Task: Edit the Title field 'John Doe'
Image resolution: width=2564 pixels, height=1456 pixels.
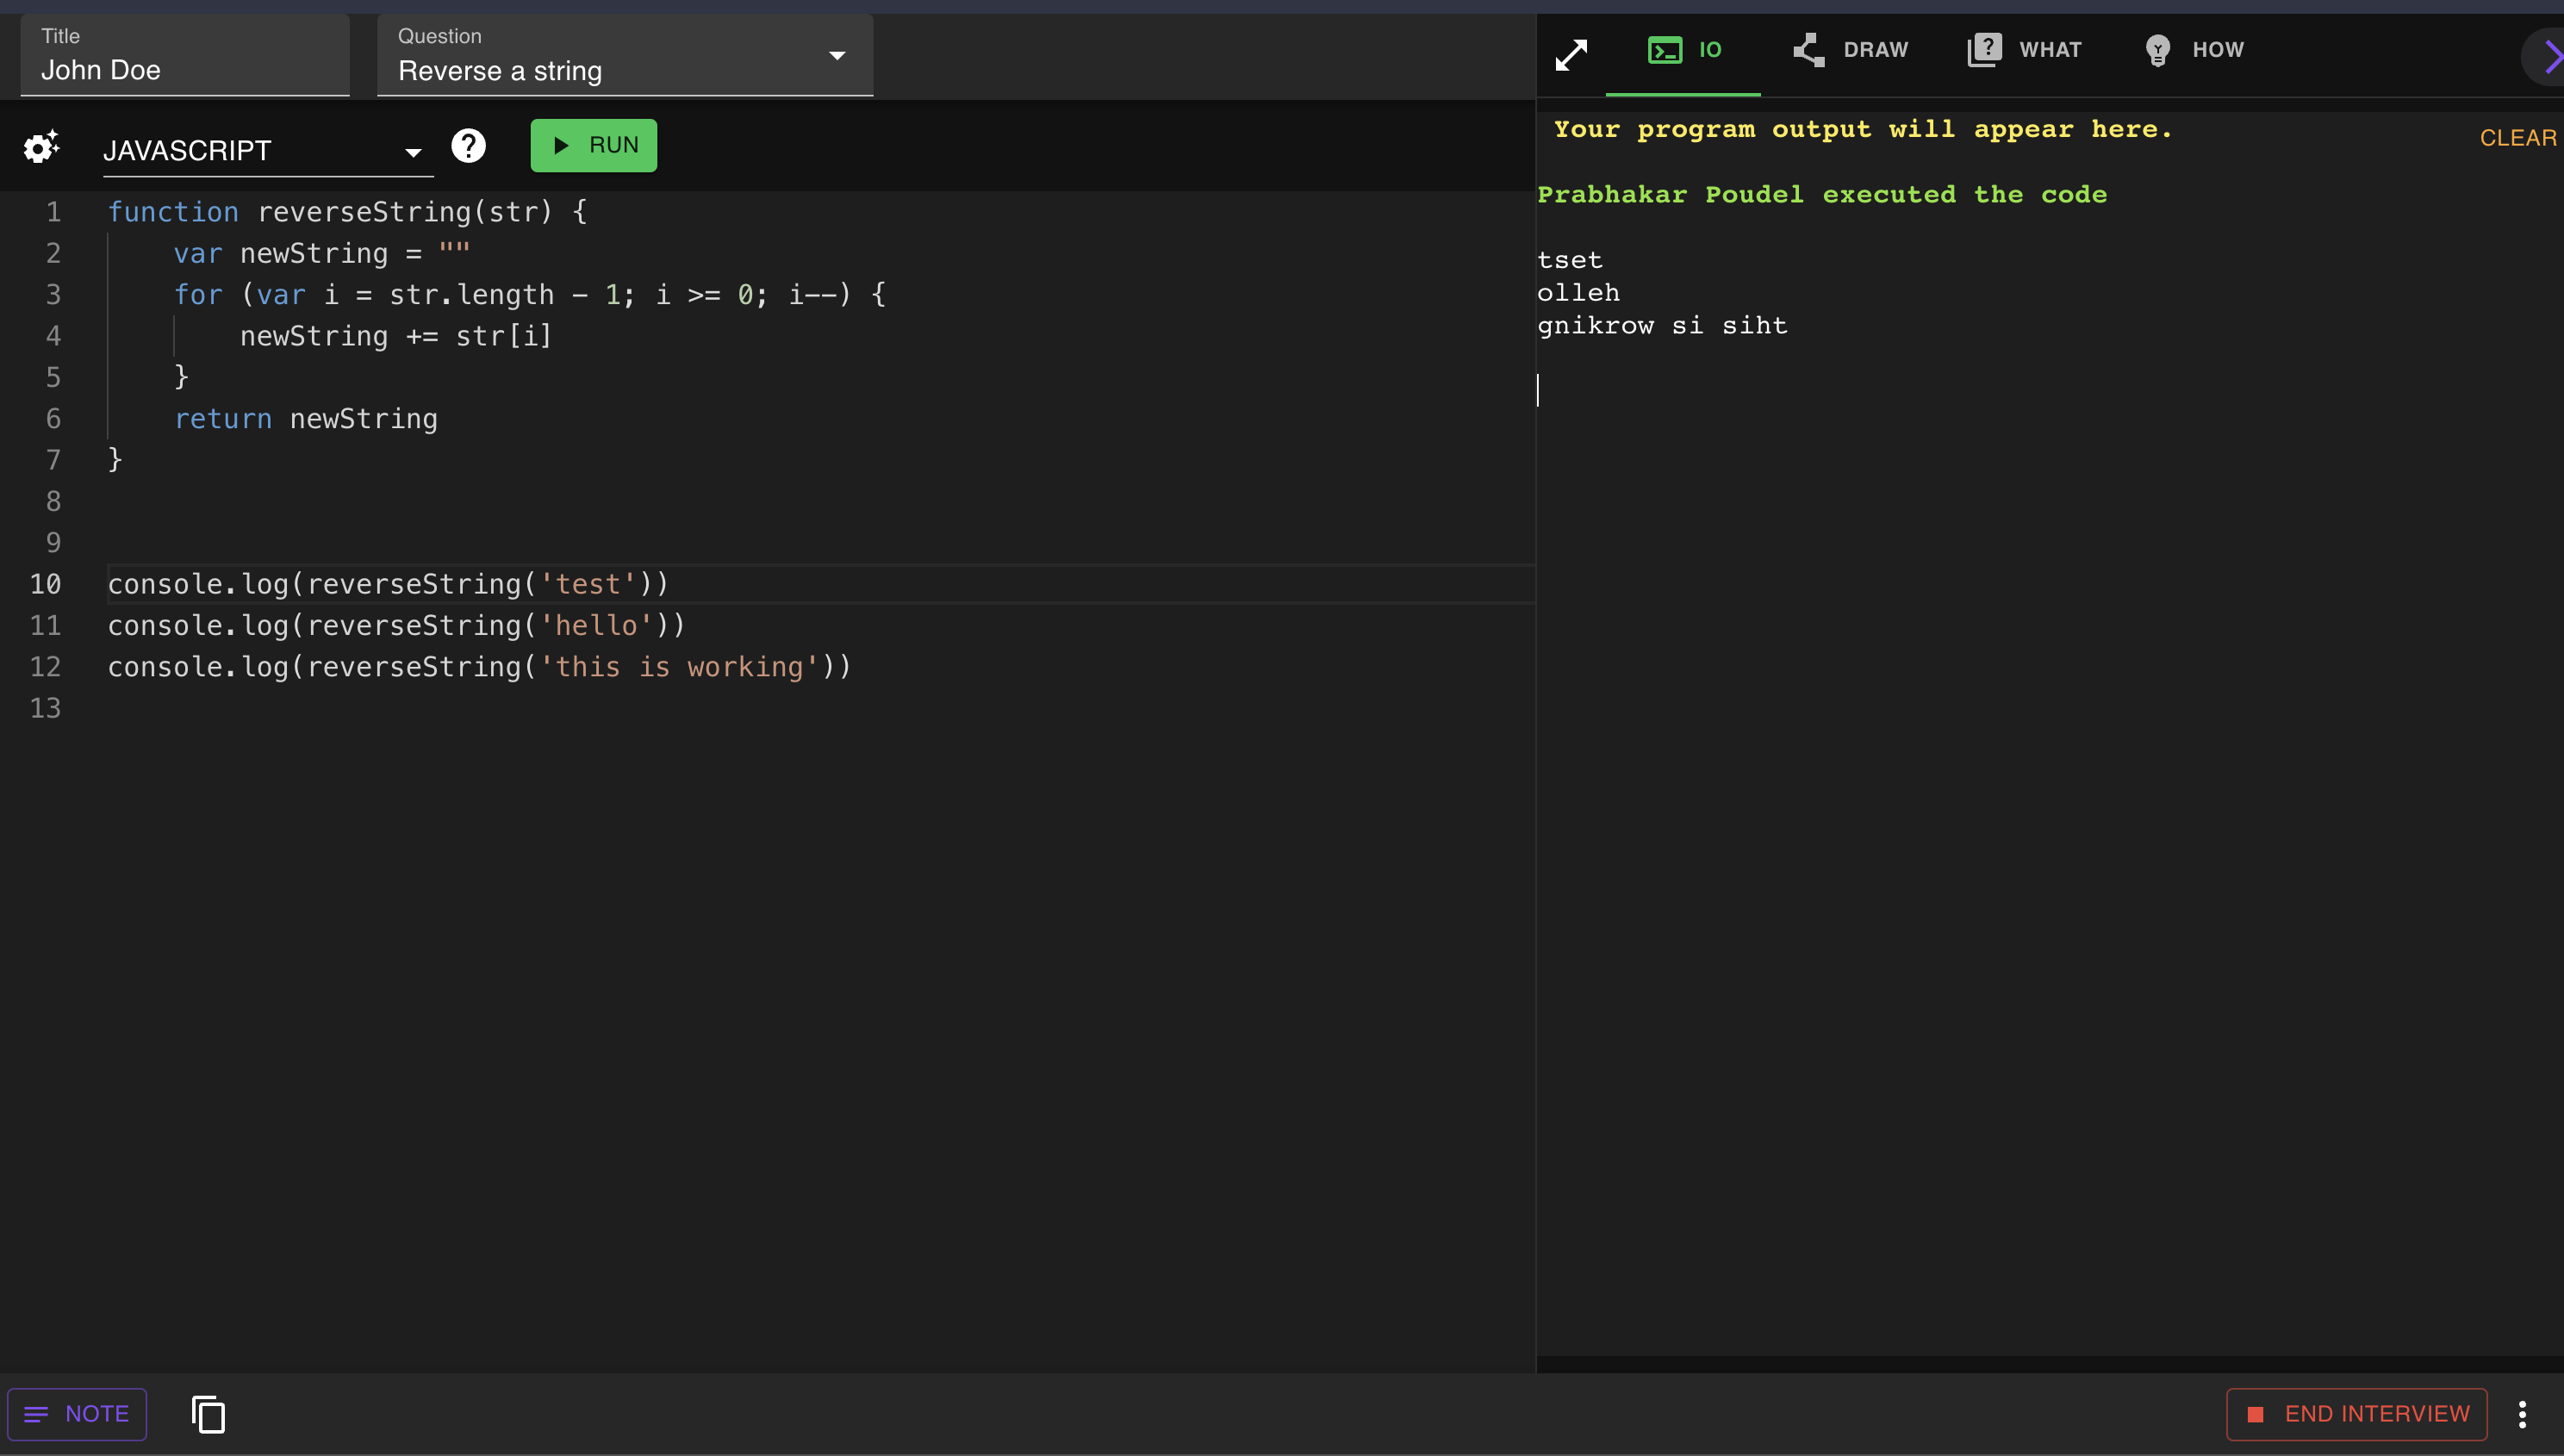Action: point(185,56)
